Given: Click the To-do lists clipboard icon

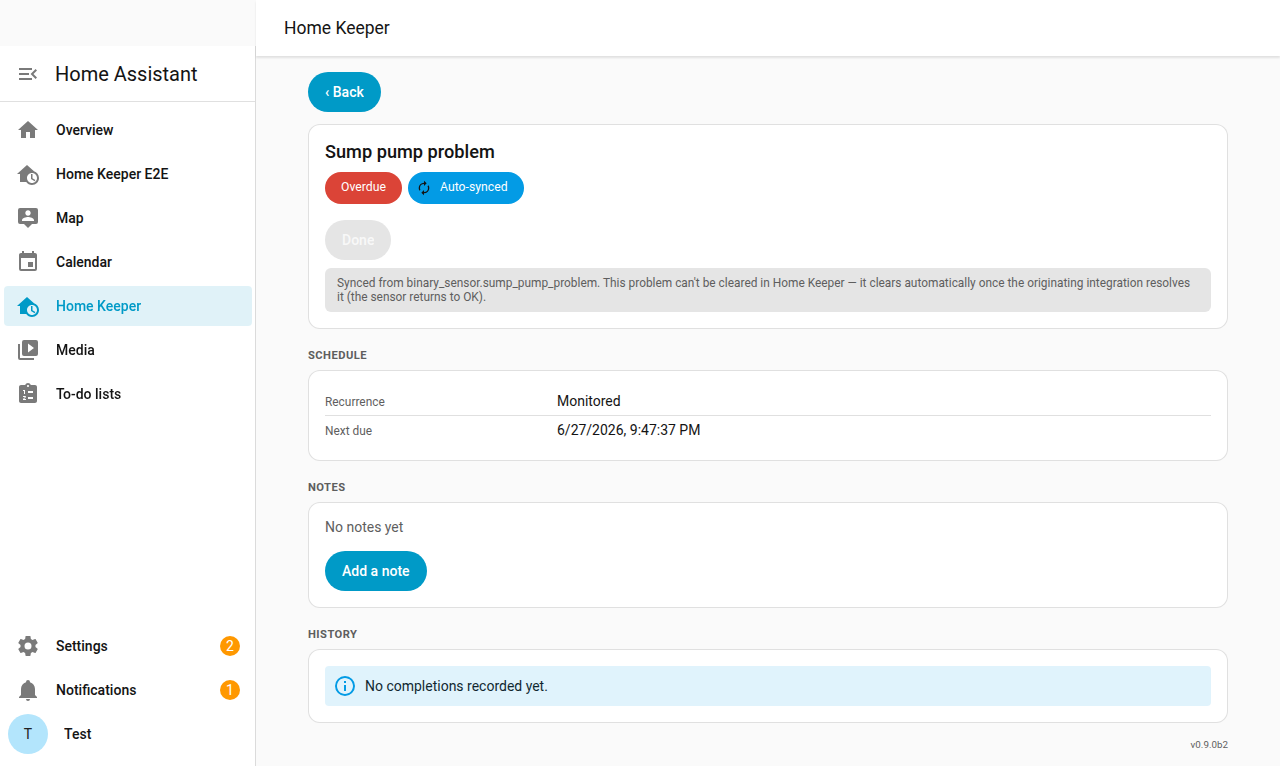Looking at the screenshot, I should (x=28, y=394).
